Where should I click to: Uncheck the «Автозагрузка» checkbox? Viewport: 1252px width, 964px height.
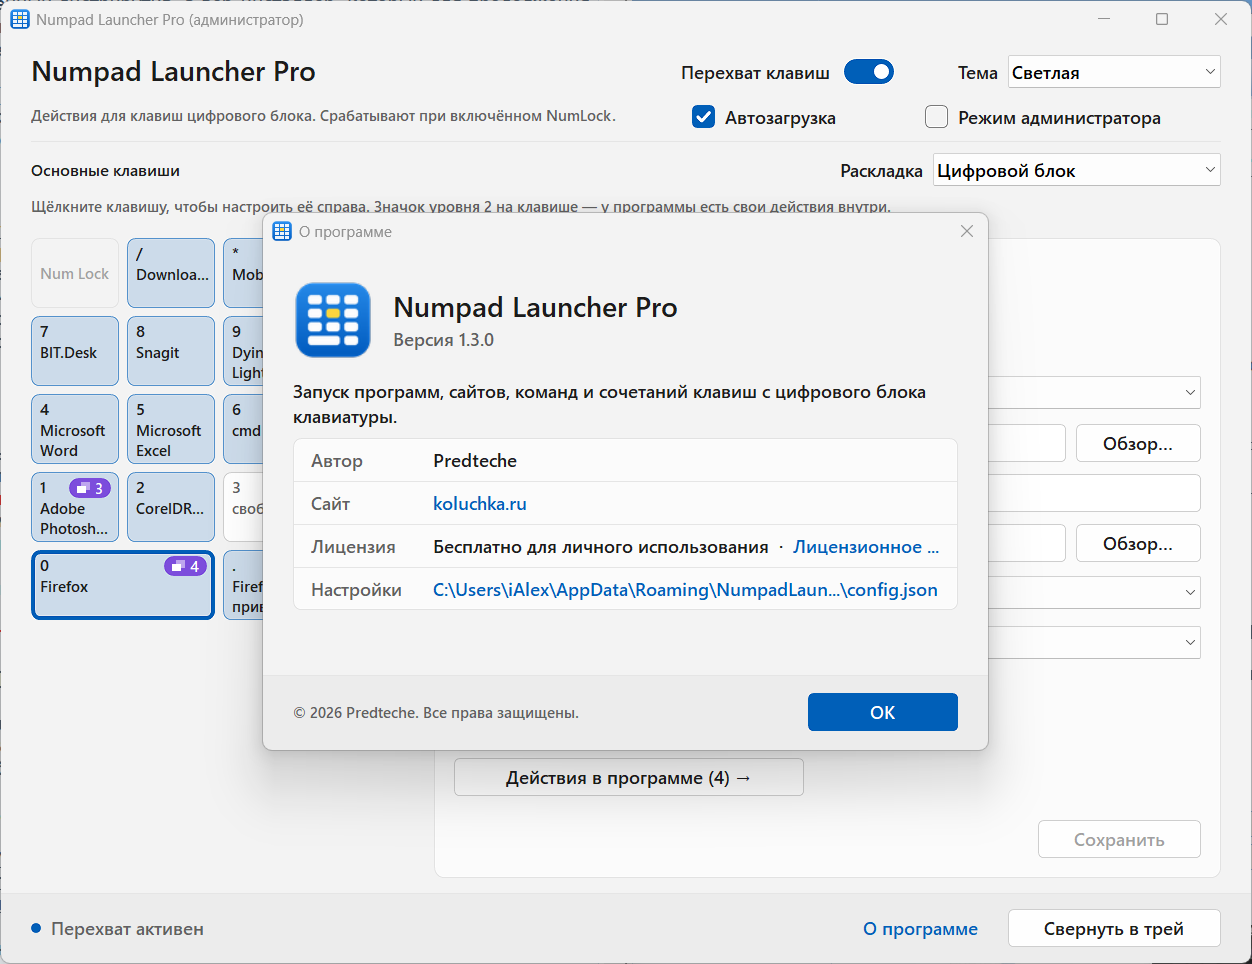pyautogui.click(x=704, y=117)
